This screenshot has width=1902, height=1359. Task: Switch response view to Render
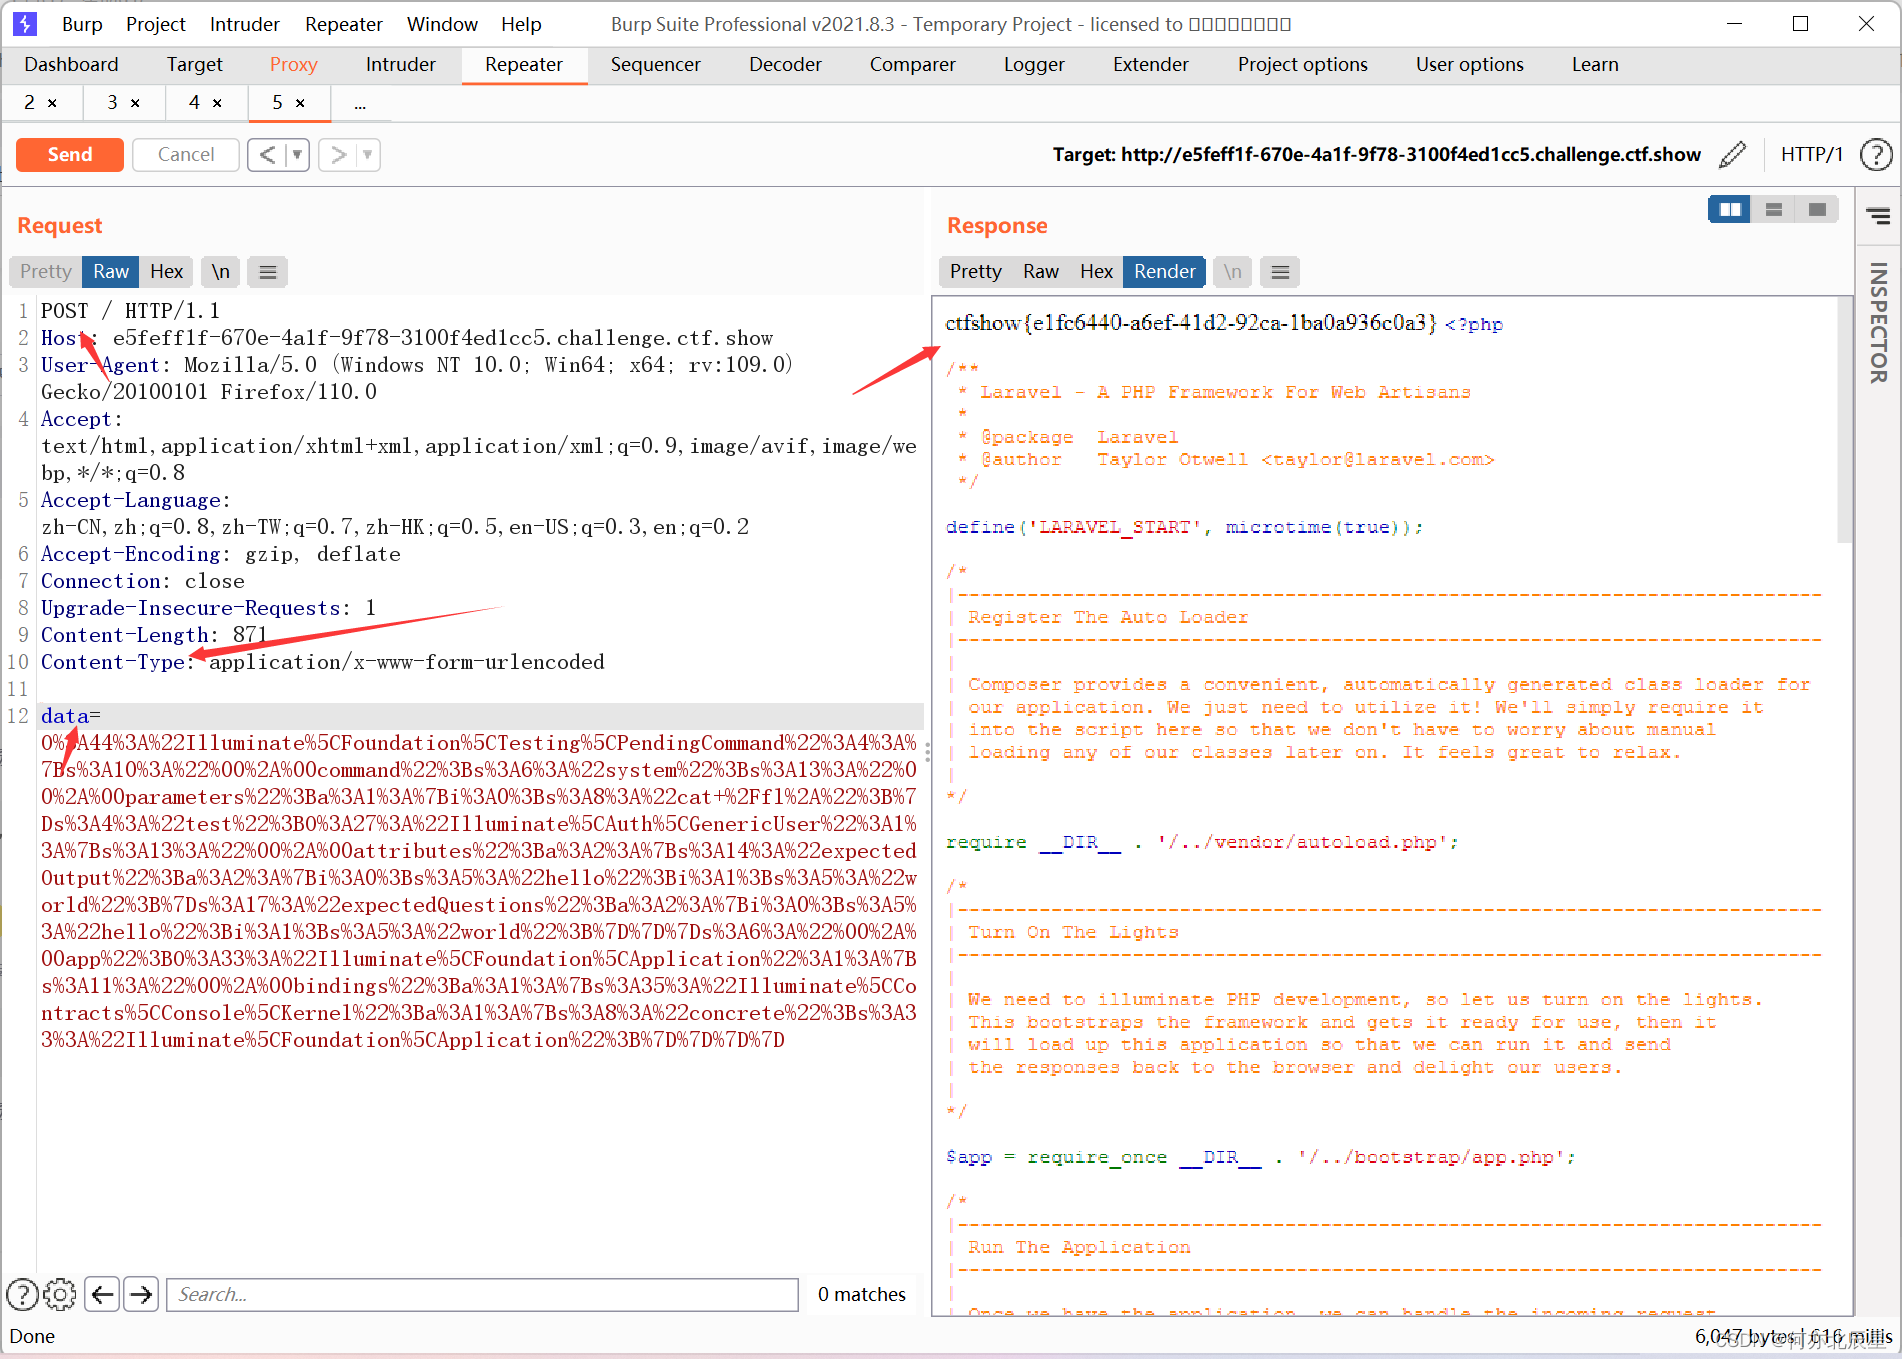(x=1164, y=272)
